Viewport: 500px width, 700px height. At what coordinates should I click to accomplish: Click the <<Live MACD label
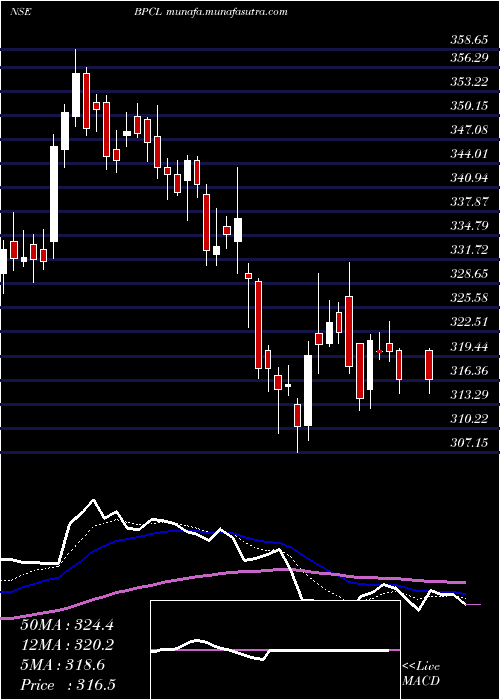[x=421, y=674]
